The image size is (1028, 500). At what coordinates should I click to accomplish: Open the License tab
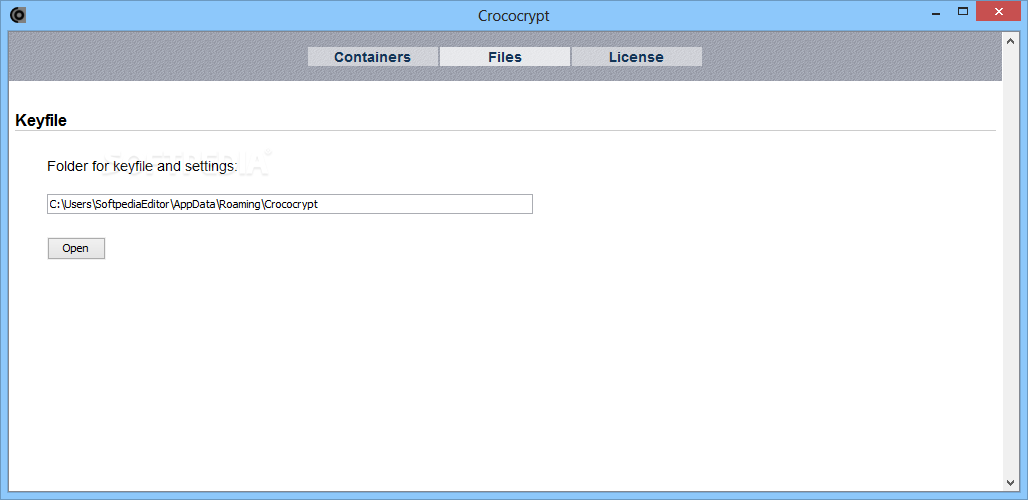coord(637,57)
